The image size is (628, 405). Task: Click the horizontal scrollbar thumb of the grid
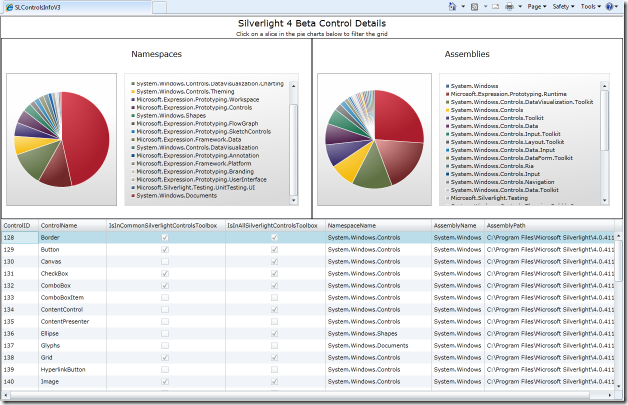coord(300,395)
